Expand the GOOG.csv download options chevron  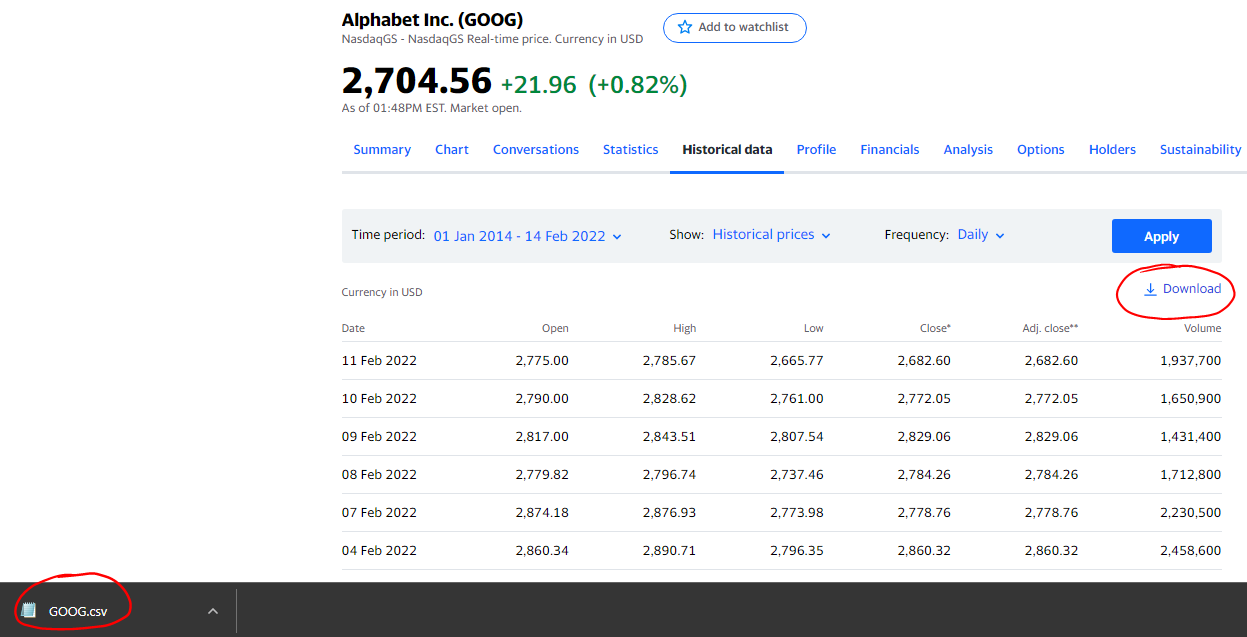pos(212,611)
